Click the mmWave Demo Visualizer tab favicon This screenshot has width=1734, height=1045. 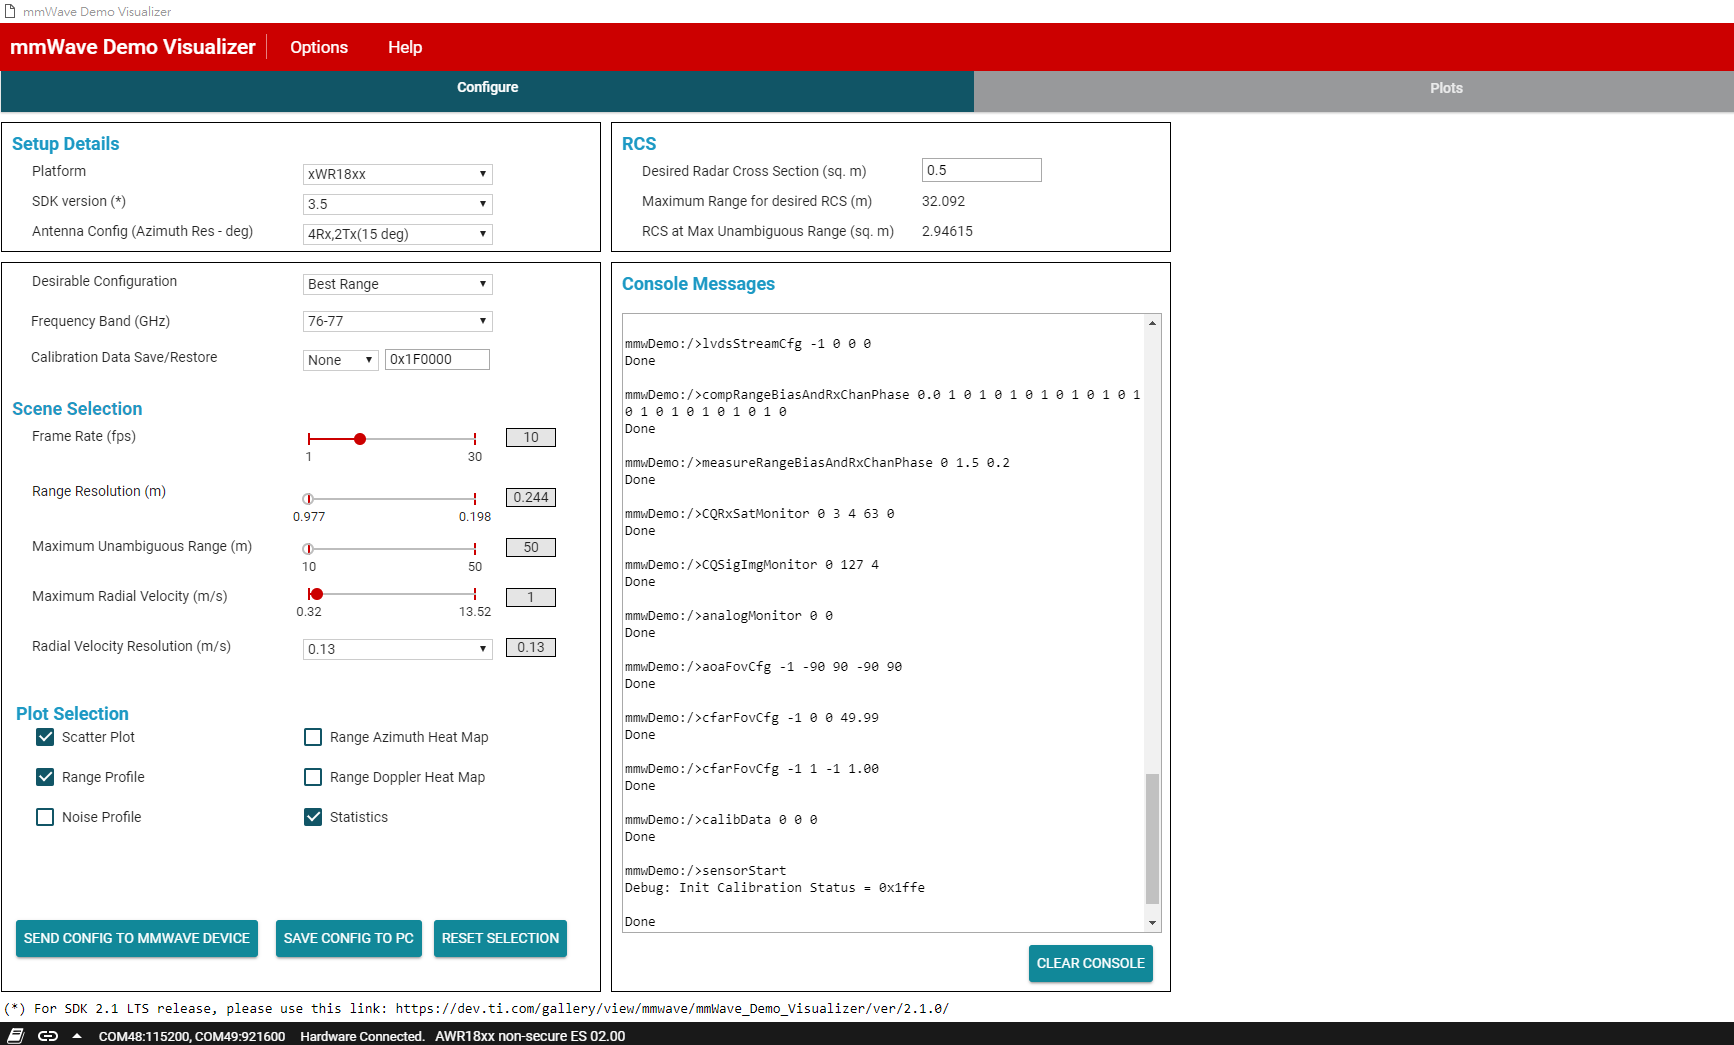[10, 11]
